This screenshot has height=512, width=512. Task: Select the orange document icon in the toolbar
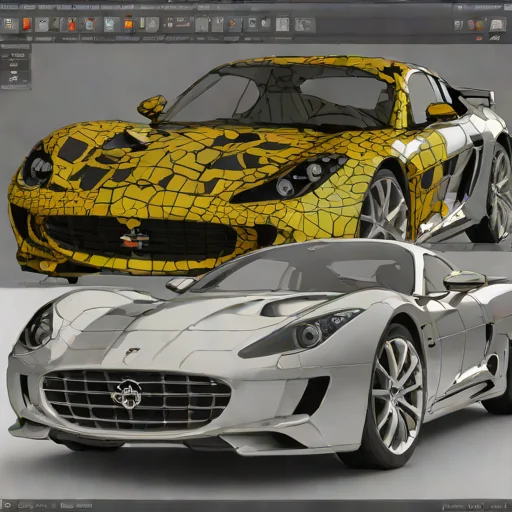pos(27,24)
